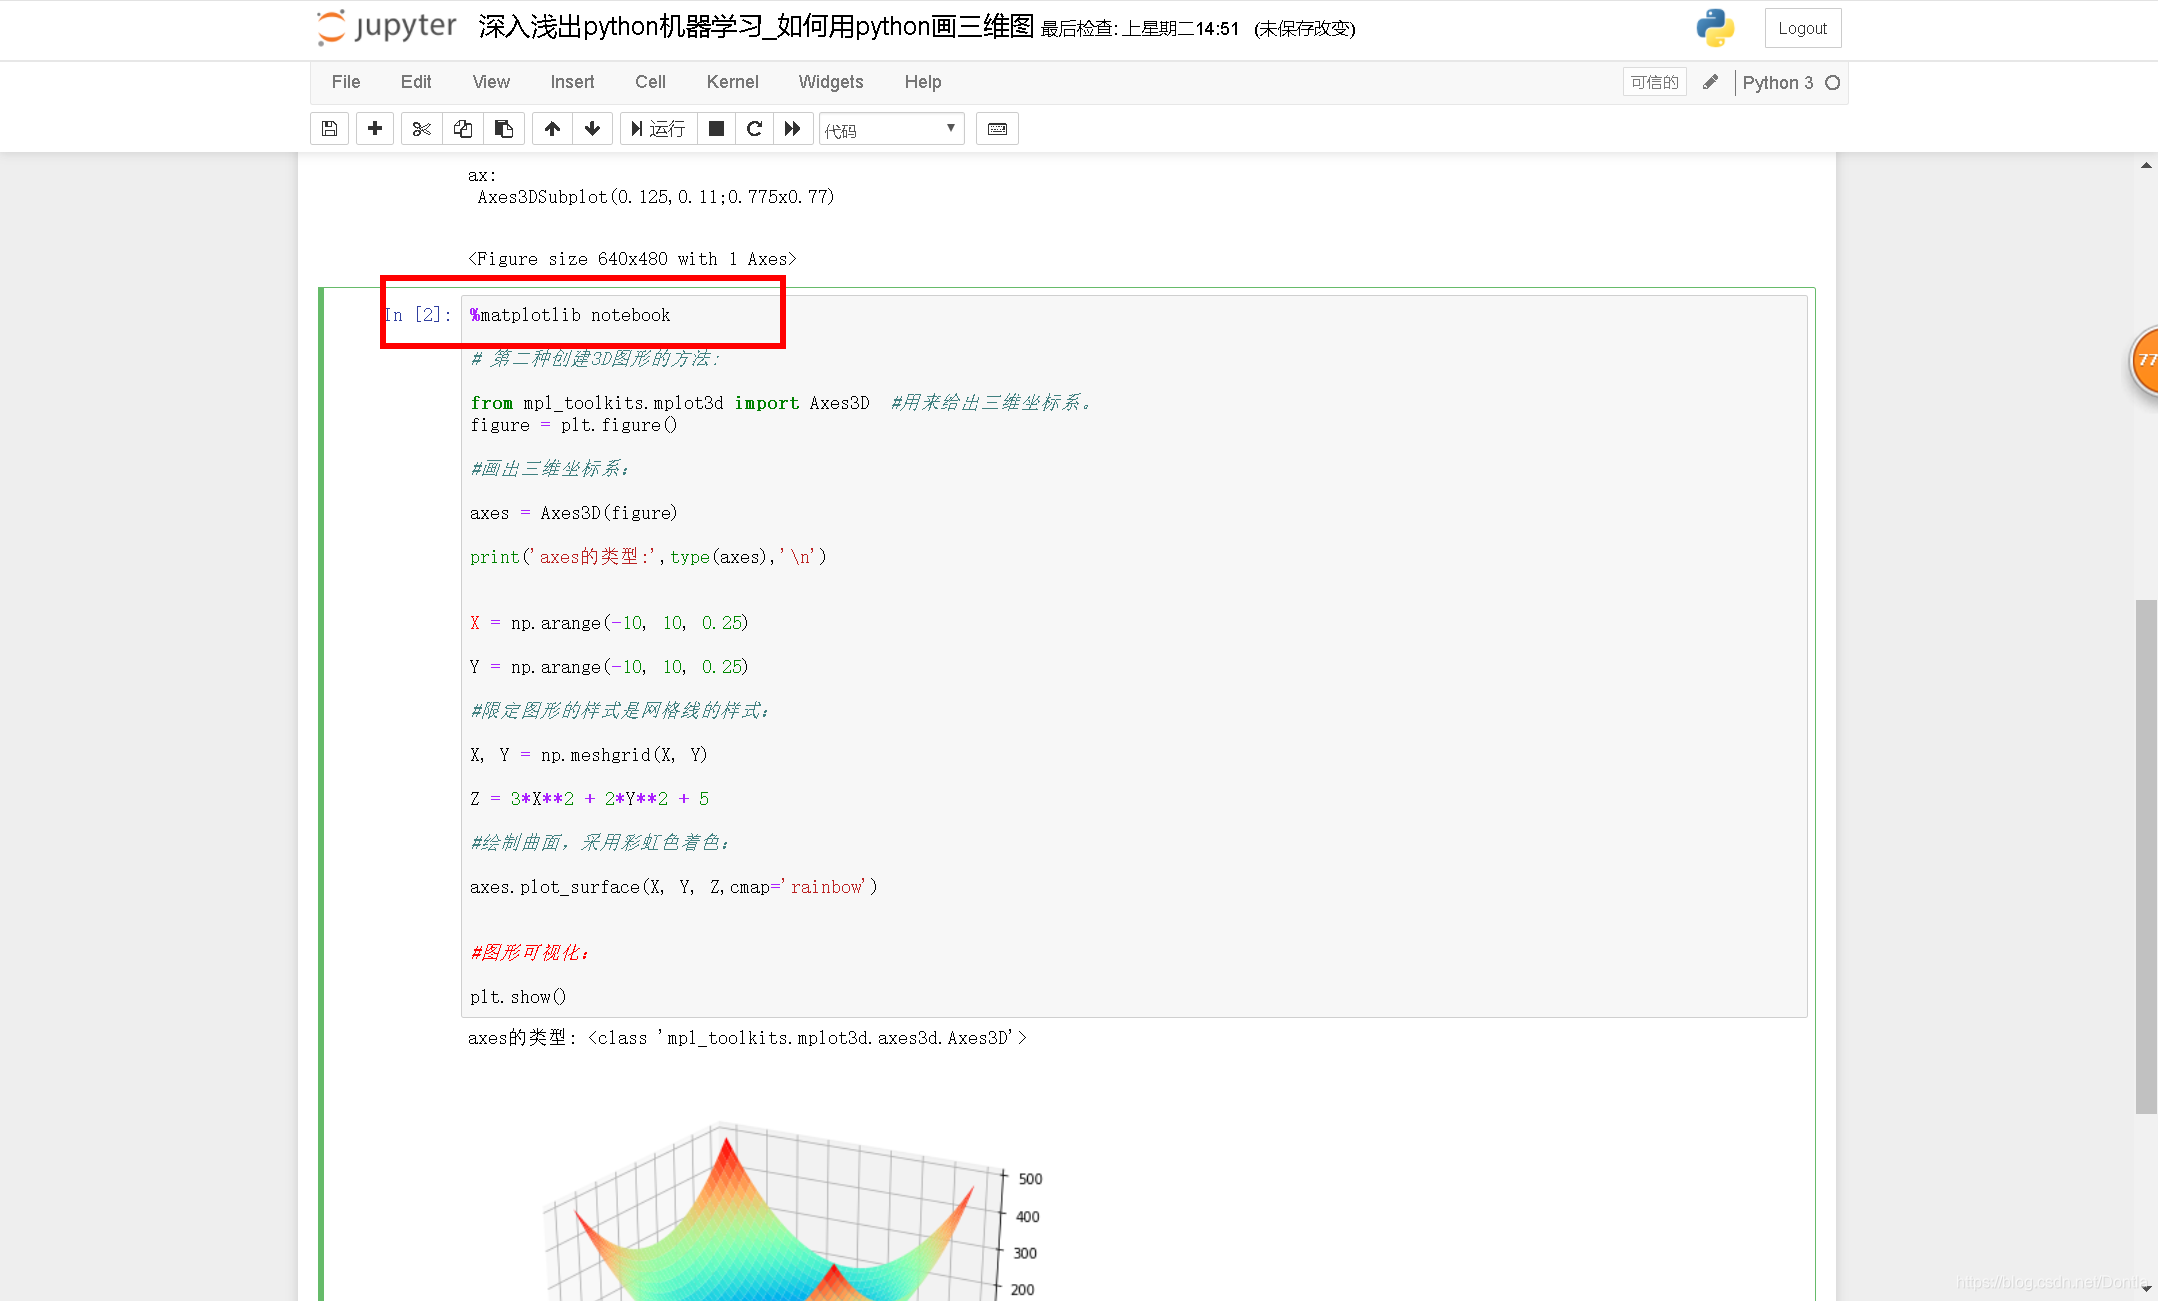Image resolution: width=2158 pixels, height=1301 pixels.
Task: Copy the selected cell using copy icon
Action: click(462, 128)
